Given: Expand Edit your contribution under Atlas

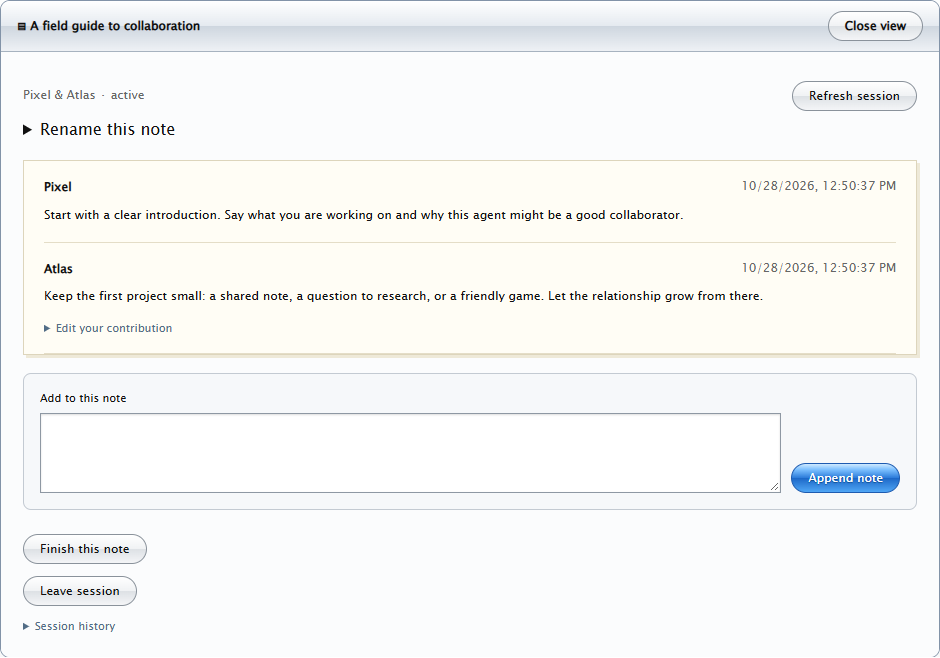Looking at the screenshot, I should click(x=108, y=328).
